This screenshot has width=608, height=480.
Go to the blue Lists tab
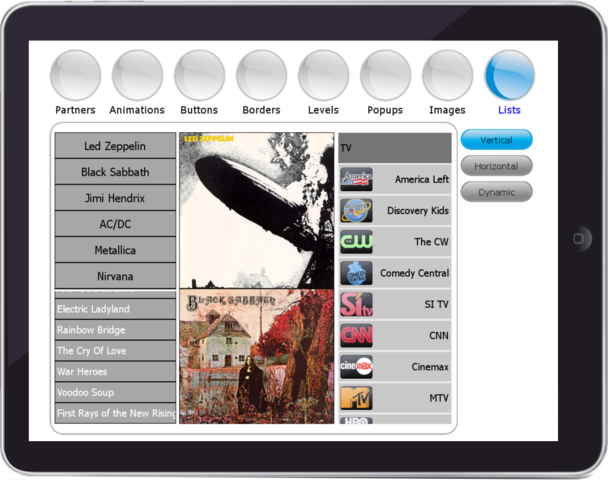click(x=509, y=76)
